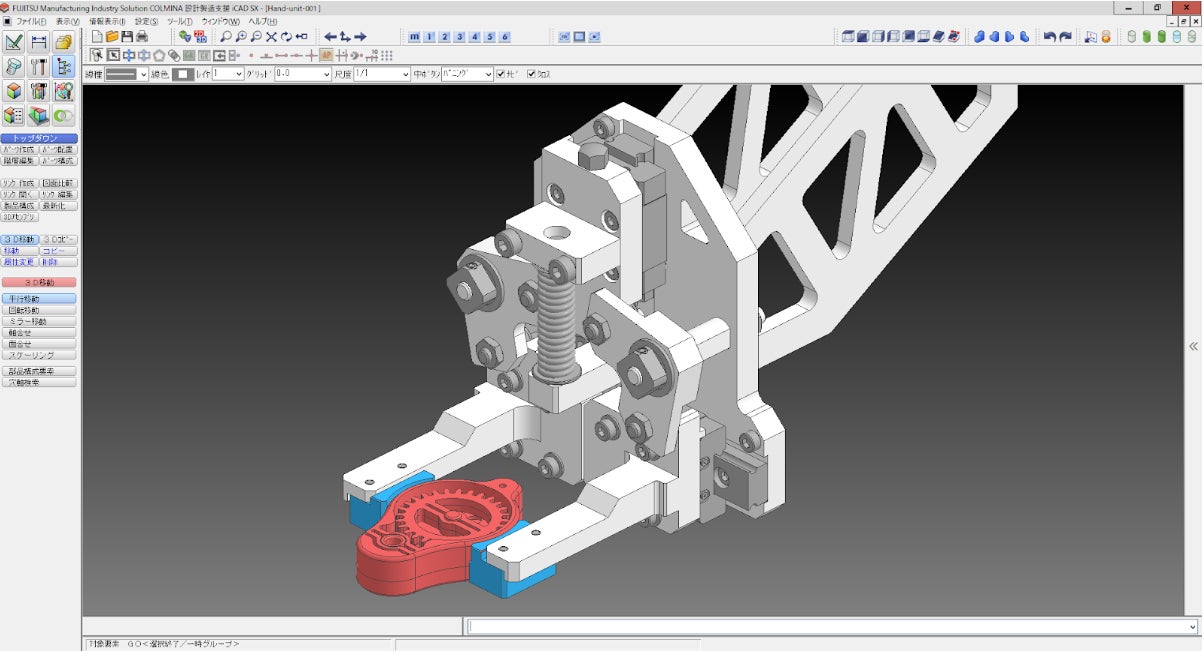
Task: Click the rotate view circular arrow icon
Action: click(286, 37)
